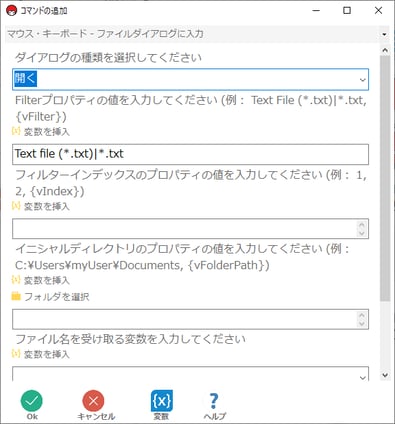Click the Filter text field with Text file

tap(190, 154)
